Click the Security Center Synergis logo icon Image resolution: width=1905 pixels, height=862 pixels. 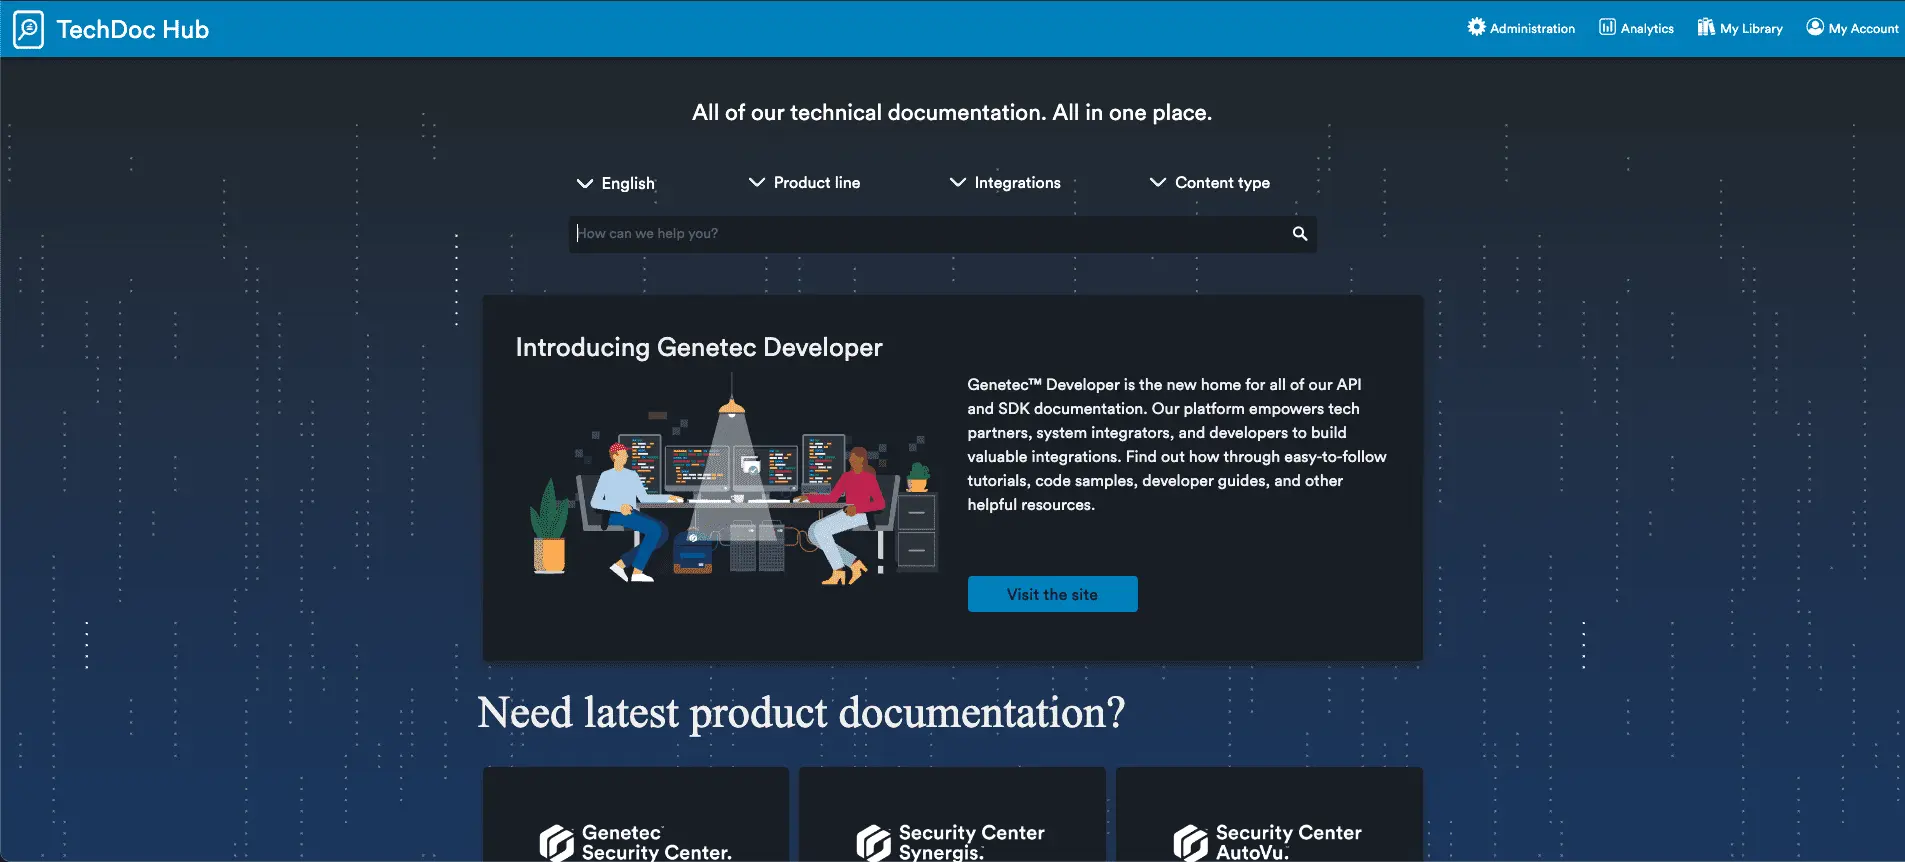click(x=874, y=843)
